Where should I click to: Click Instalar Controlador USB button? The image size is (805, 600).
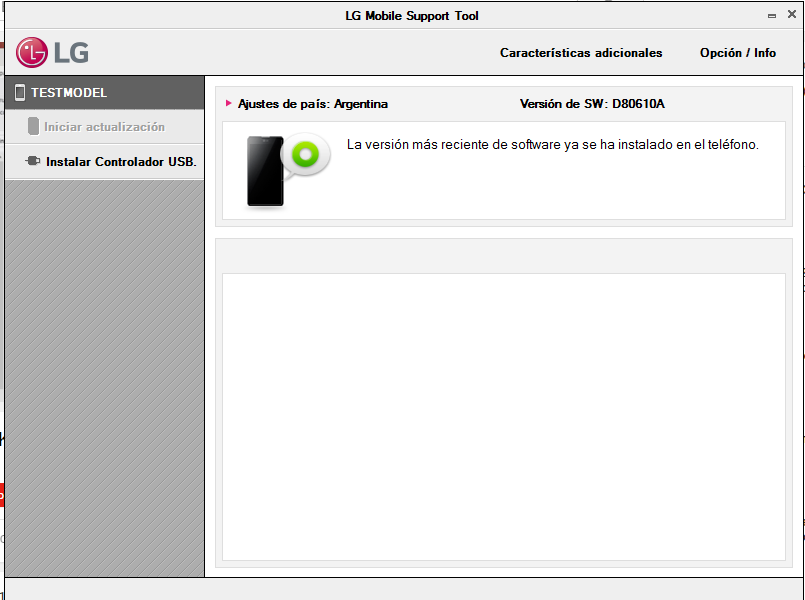point(105,162)
